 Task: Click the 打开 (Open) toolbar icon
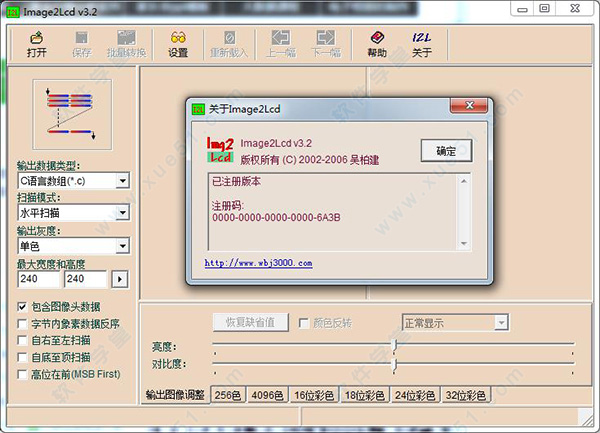pyautogui.click(x=37, y=44)
